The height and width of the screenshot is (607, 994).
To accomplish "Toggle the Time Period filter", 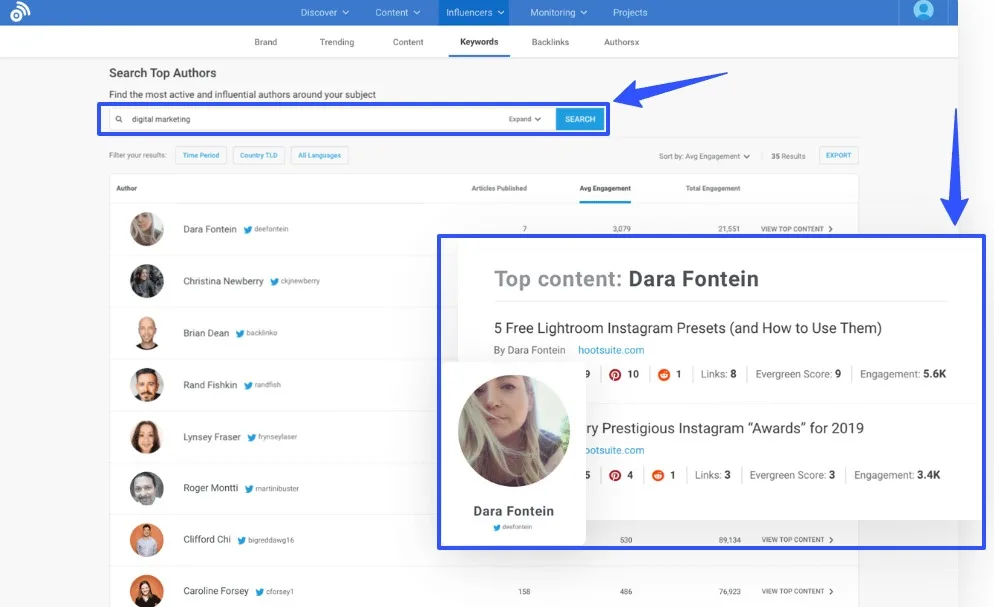I will coord(200,155).
